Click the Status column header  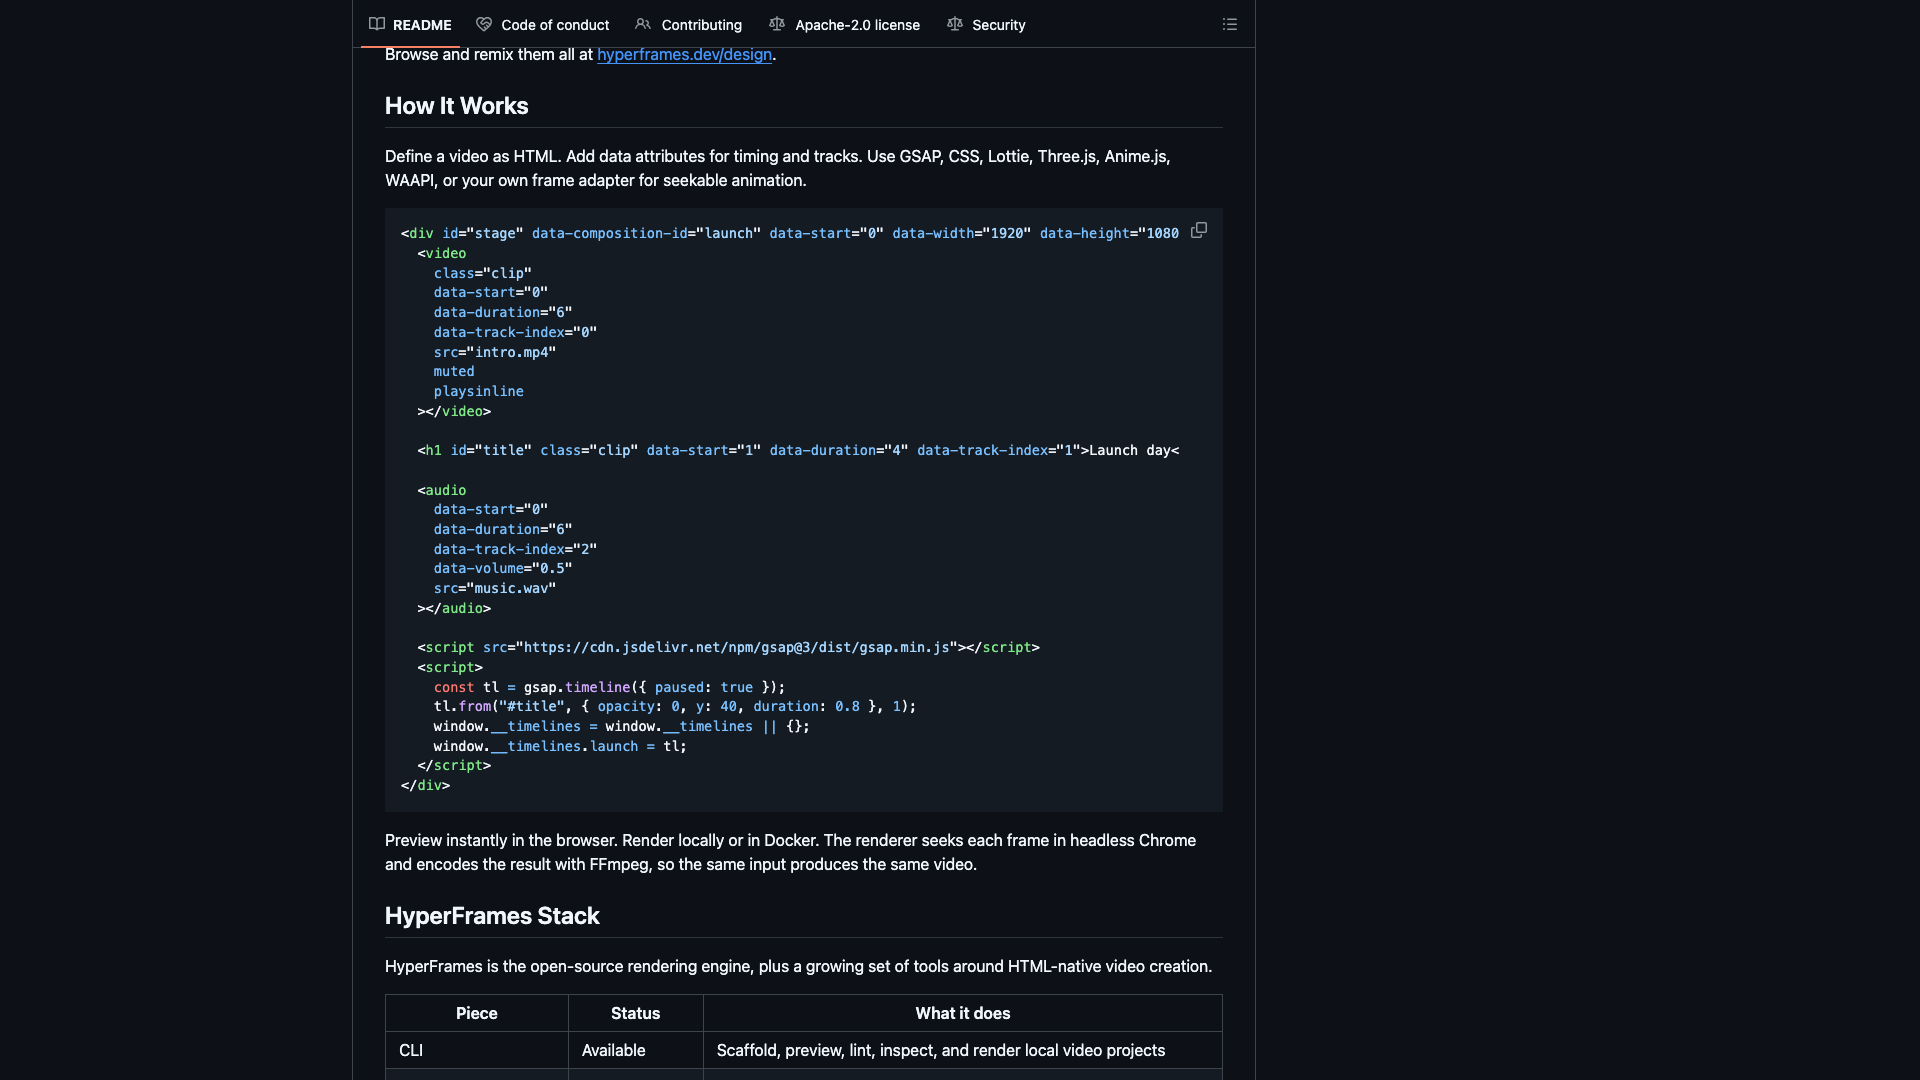click(x=636, y=1013)
